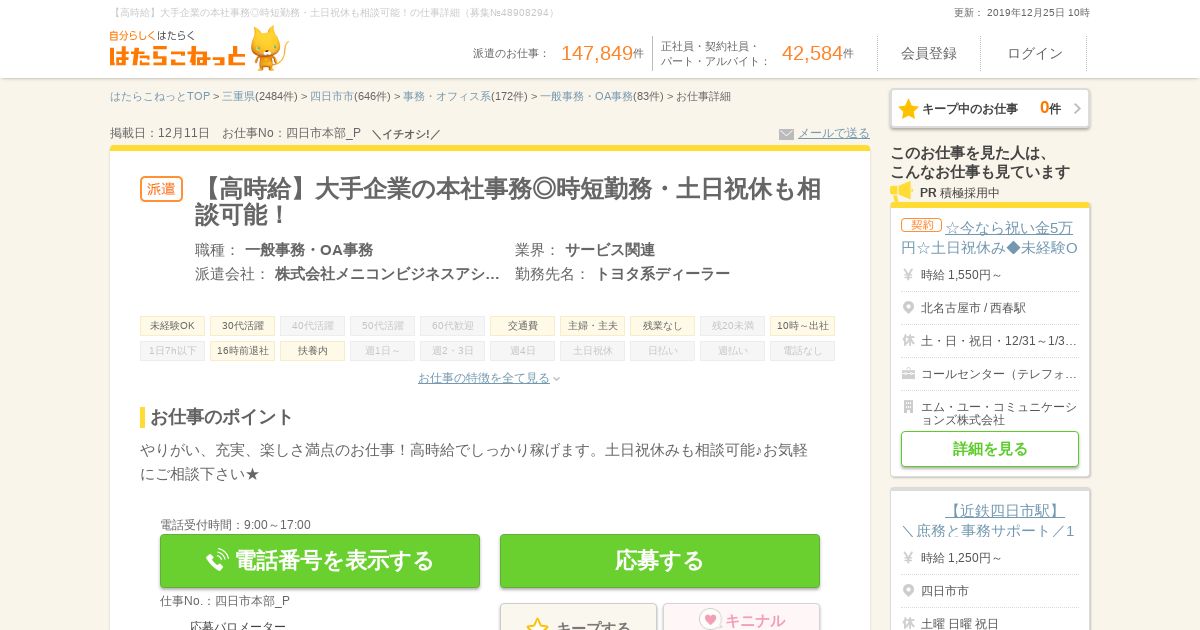Click the yellow megaphone PR icon
This screenshot has width=1200, height=630.
[x=901, y=192]
